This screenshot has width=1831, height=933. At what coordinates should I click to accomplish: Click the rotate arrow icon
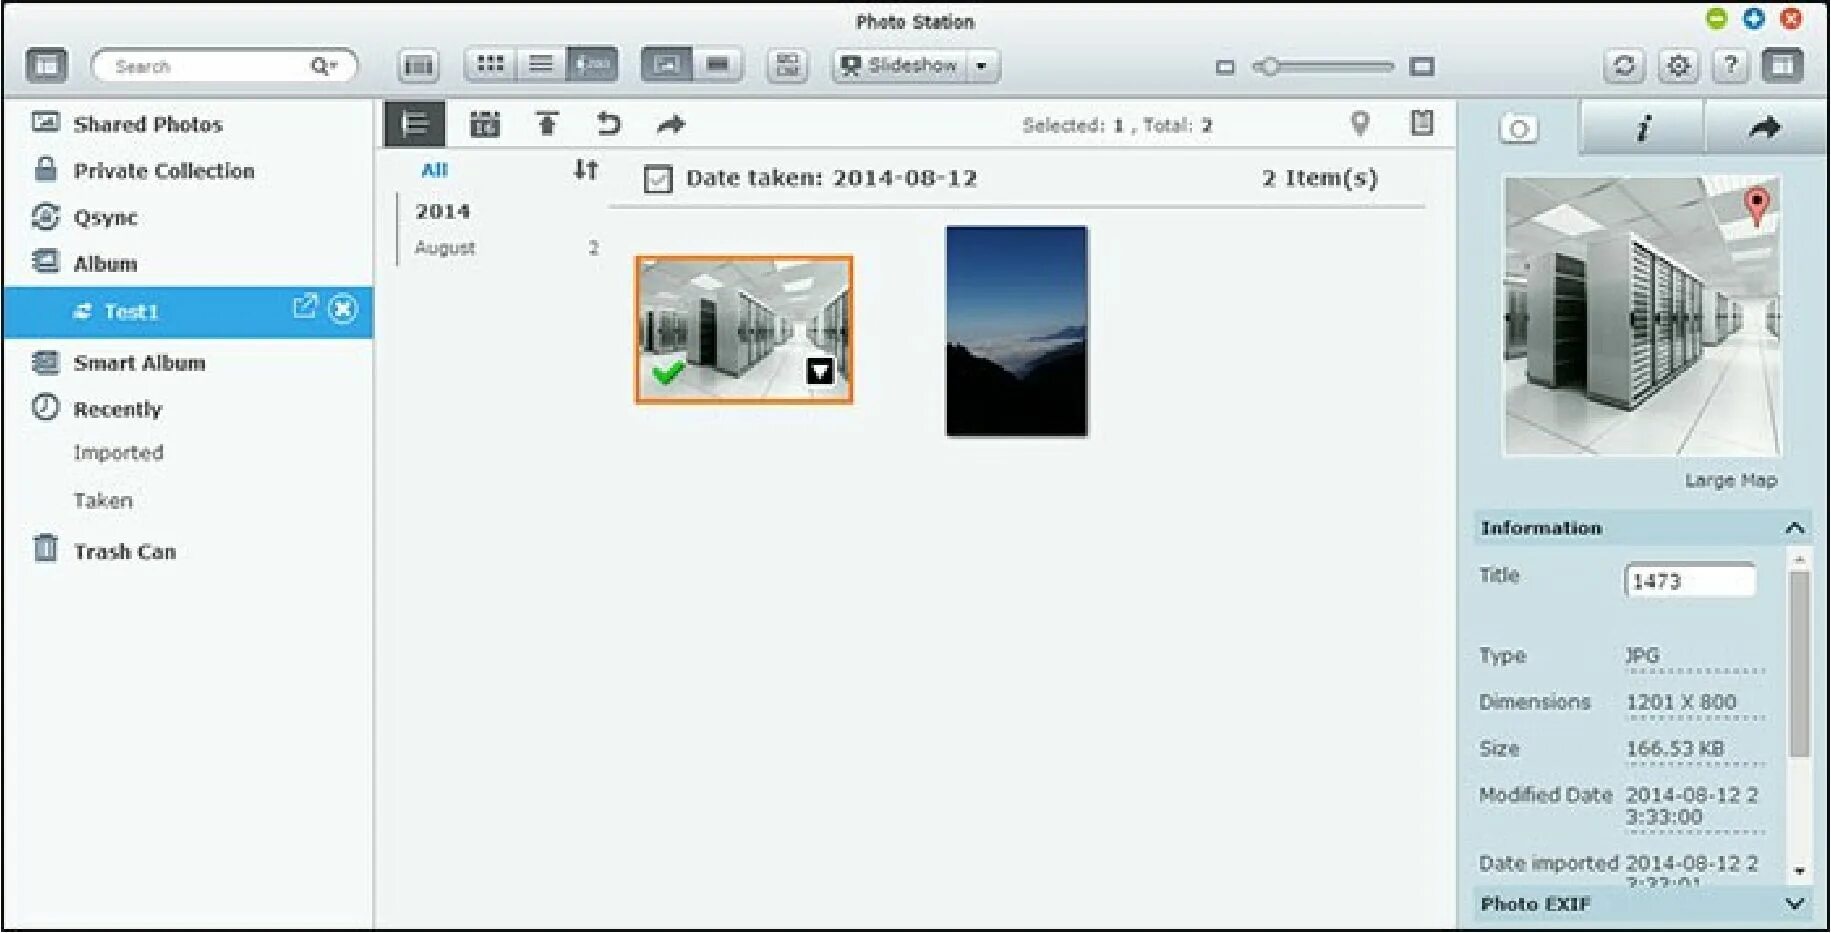[608, 124]
